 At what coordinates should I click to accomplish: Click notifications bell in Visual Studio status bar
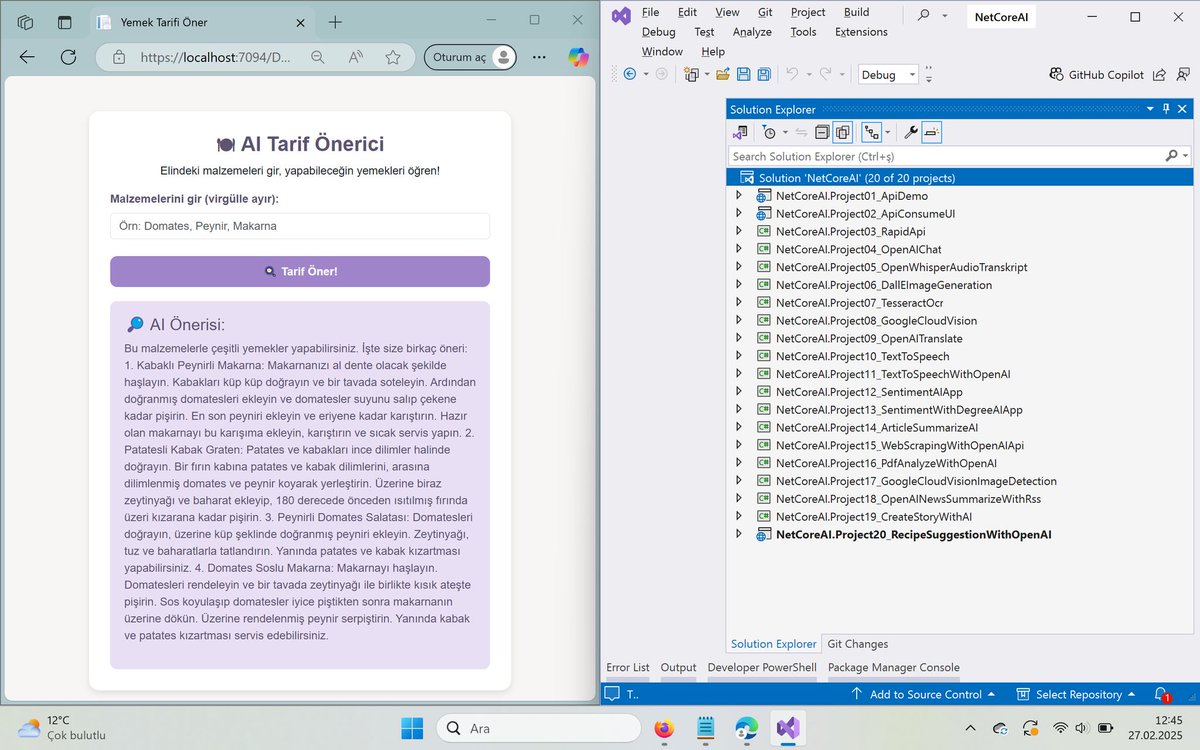[1162, 694]
